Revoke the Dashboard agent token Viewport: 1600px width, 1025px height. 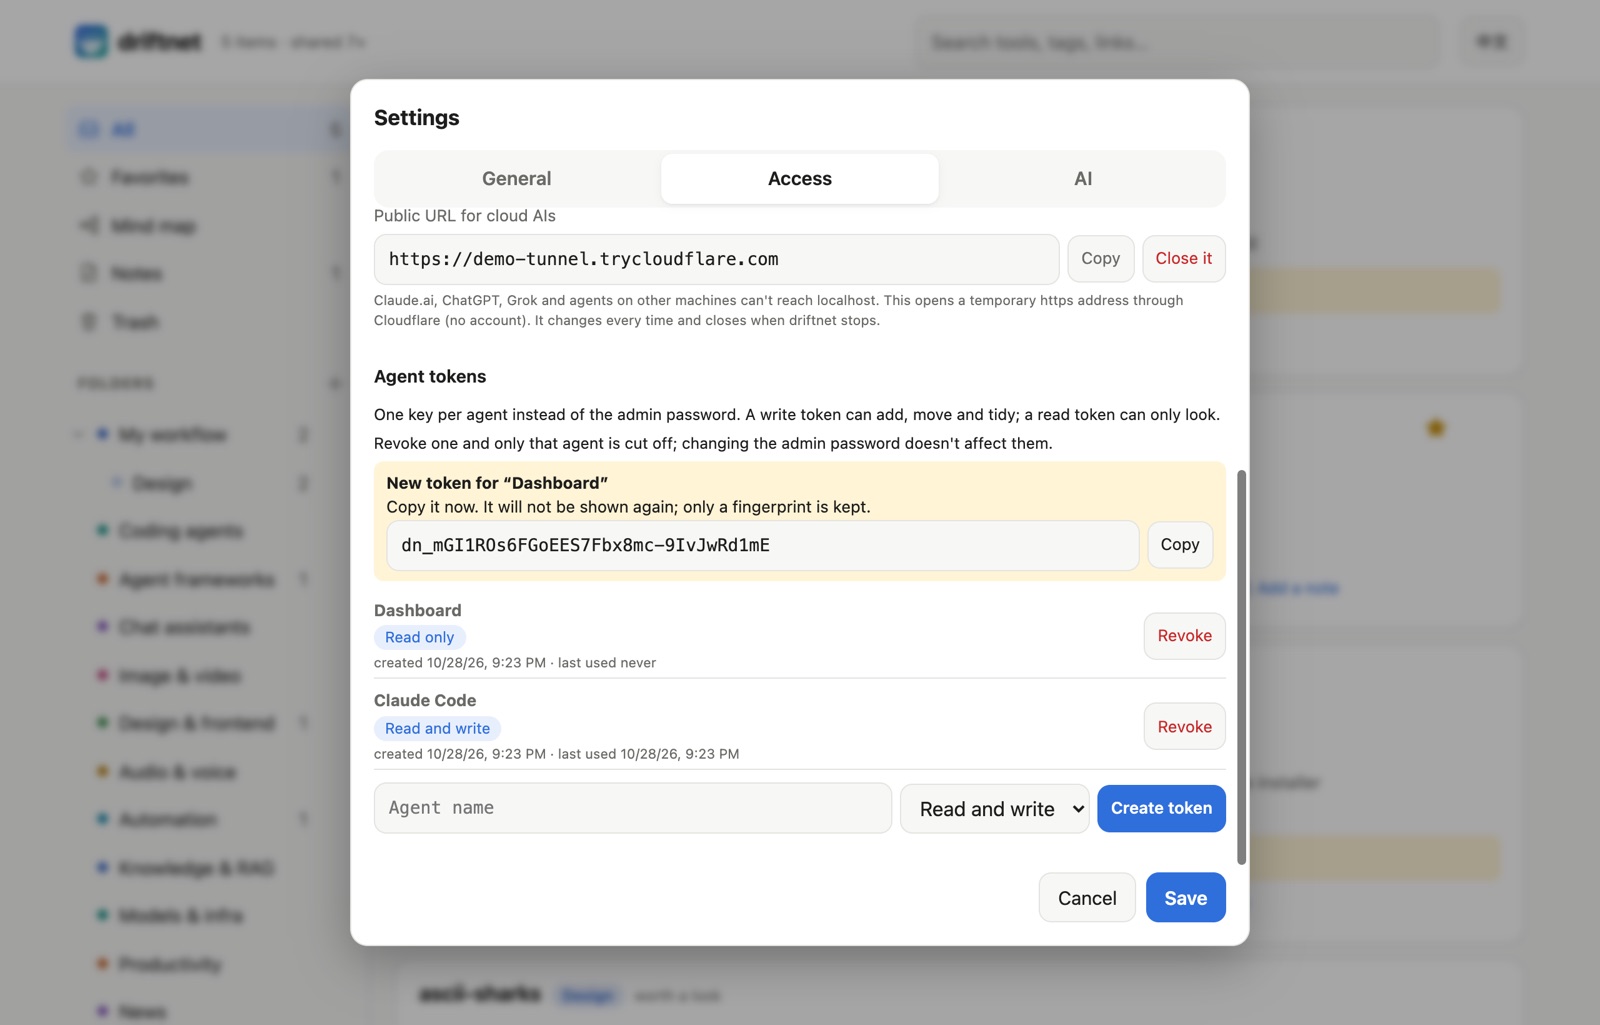click(1185, 636)
